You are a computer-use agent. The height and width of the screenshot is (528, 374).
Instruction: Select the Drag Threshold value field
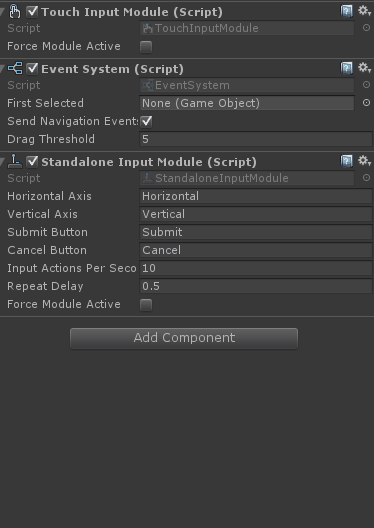tap(256, 139)
